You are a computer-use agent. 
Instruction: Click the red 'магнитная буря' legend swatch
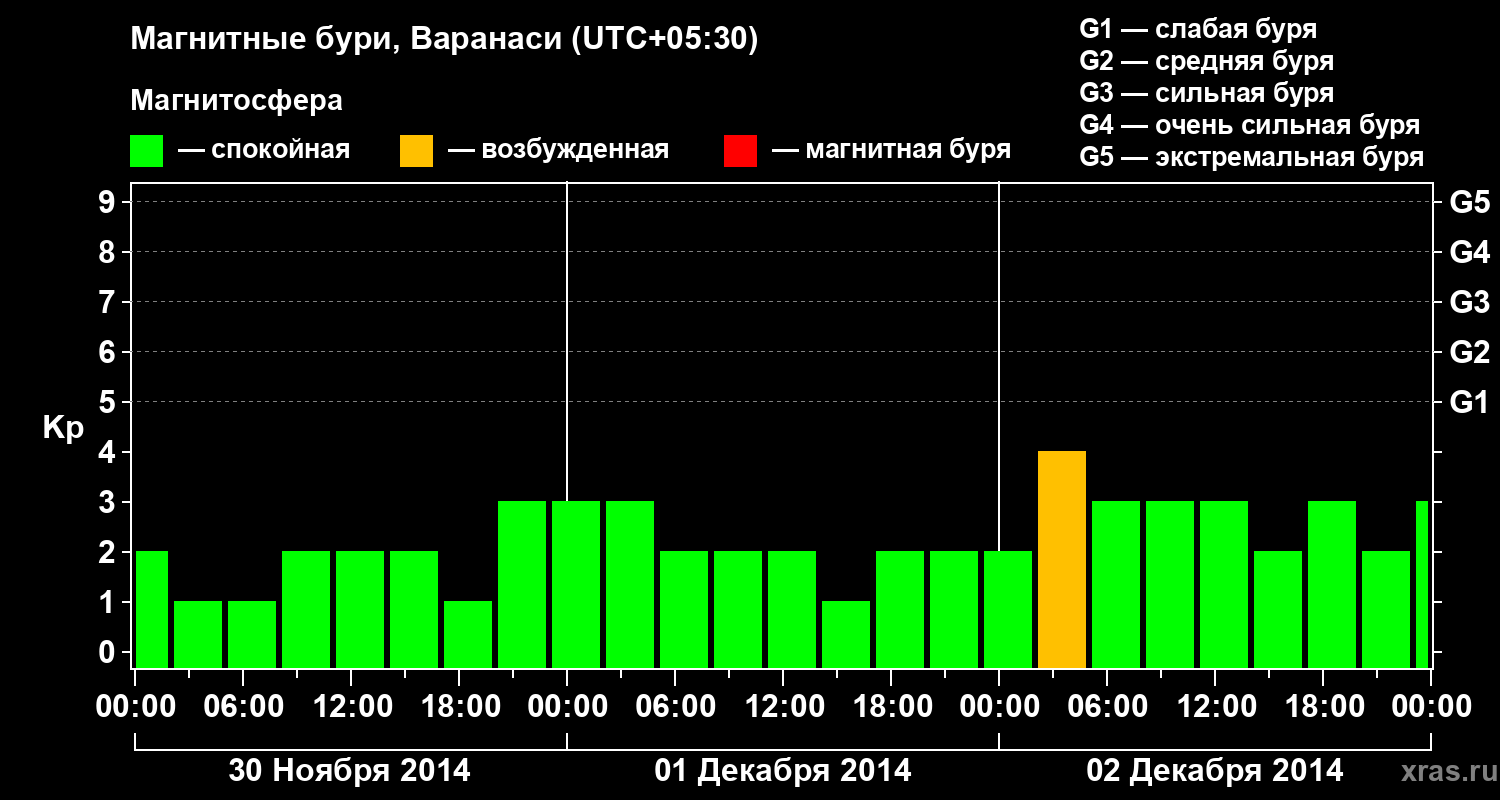tap(740, 151)
